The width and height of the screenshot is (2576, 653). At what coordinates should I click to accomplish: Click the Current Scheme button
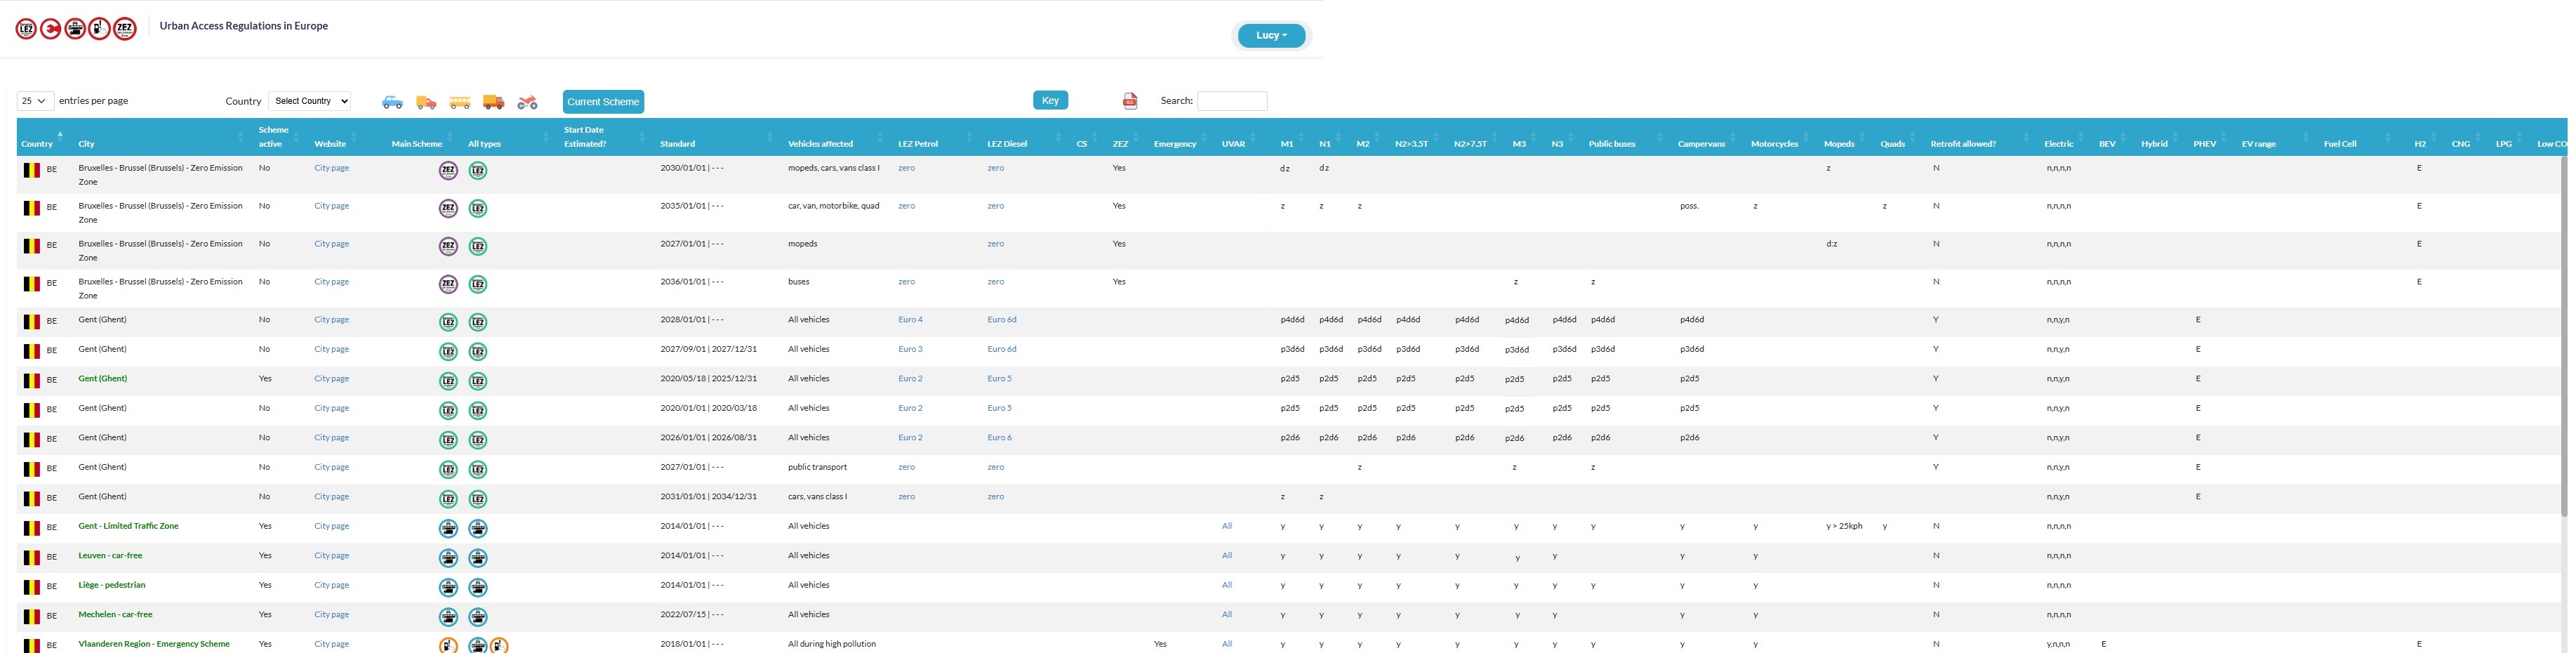[603, 102]
